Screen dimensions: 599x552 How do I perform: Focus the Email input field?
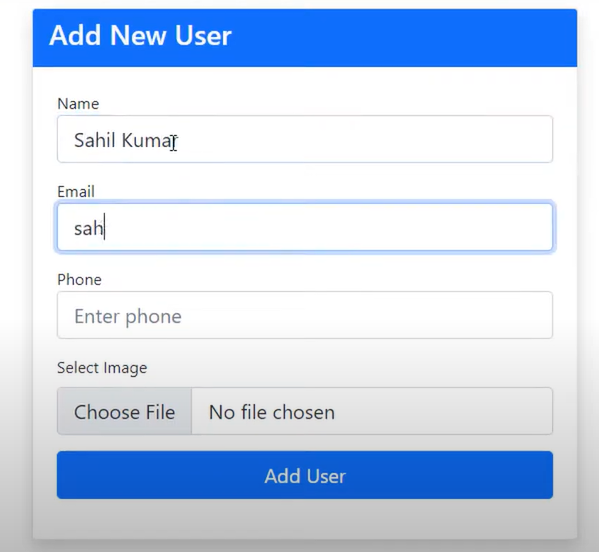click(304, 227)
